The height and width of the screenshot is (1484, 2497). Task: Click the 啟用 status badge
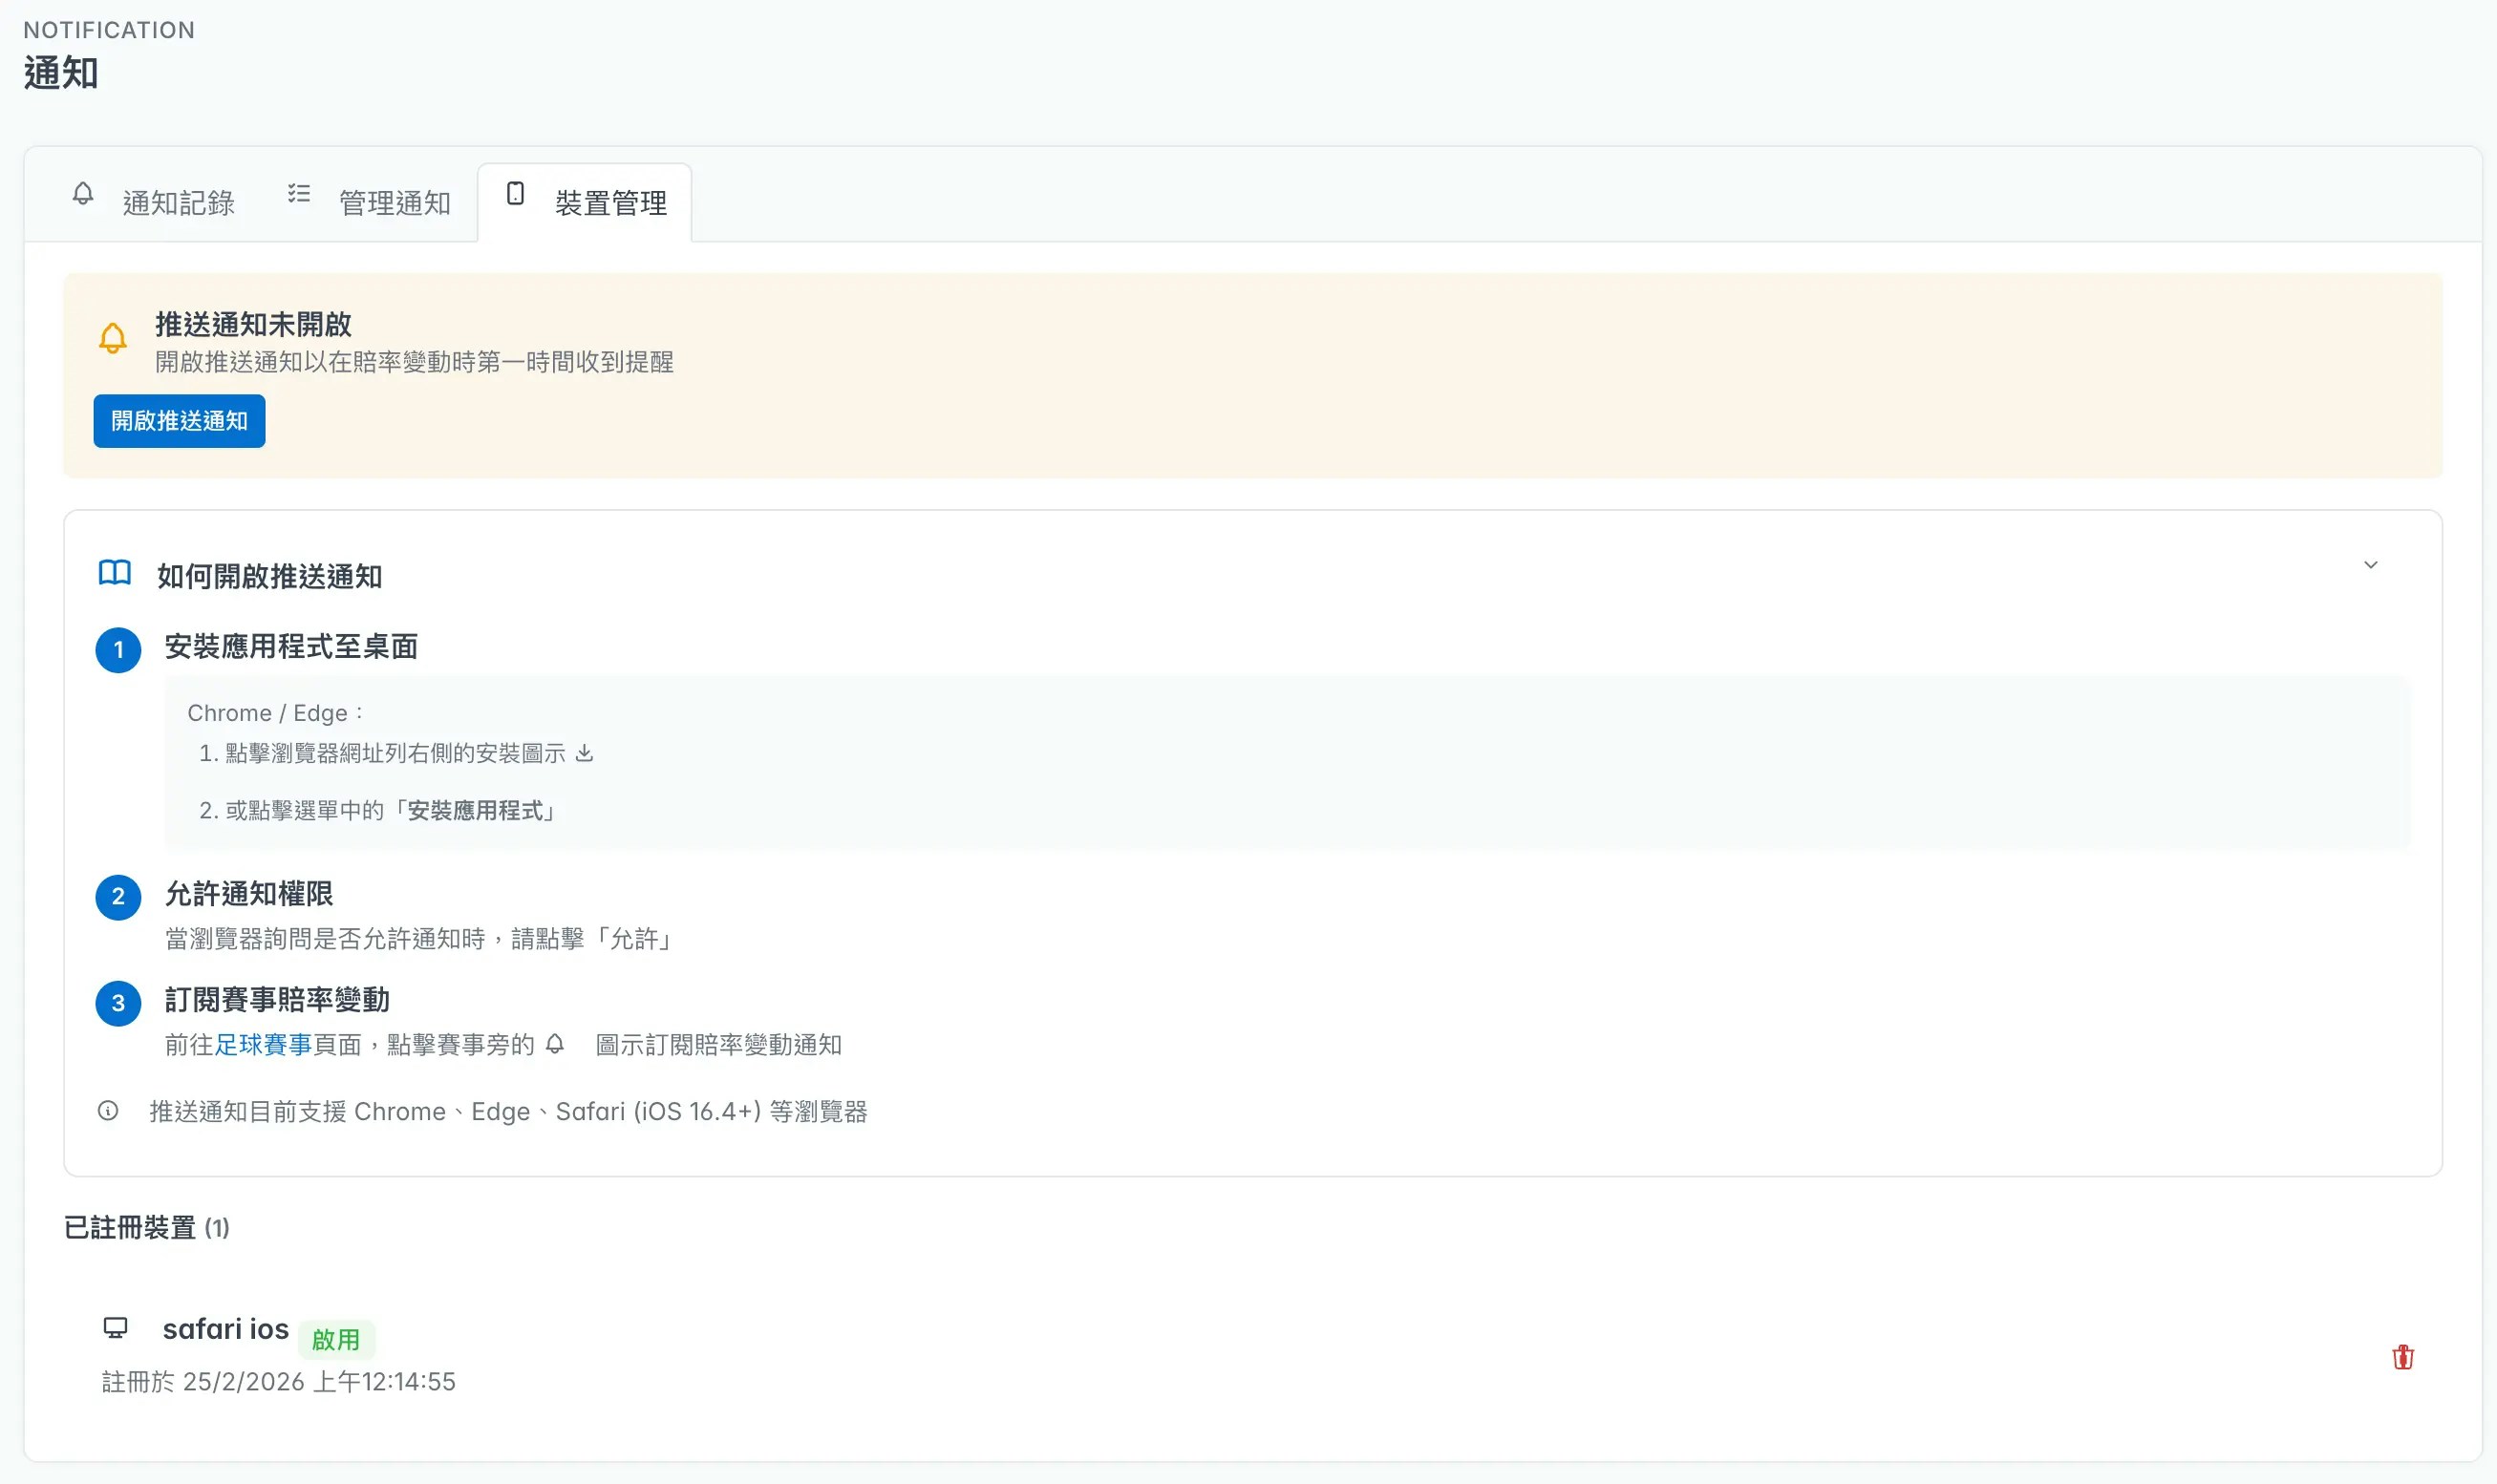coord(336,1340)
